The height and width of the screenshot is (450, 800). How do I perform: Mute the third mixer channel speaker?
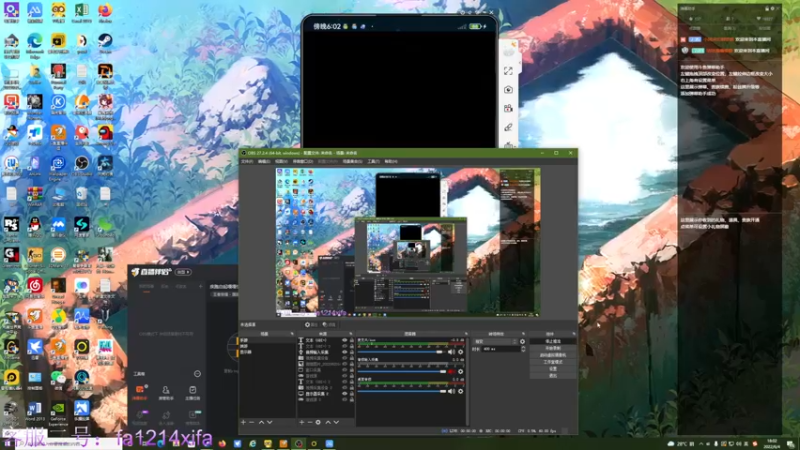click(452, 391)
